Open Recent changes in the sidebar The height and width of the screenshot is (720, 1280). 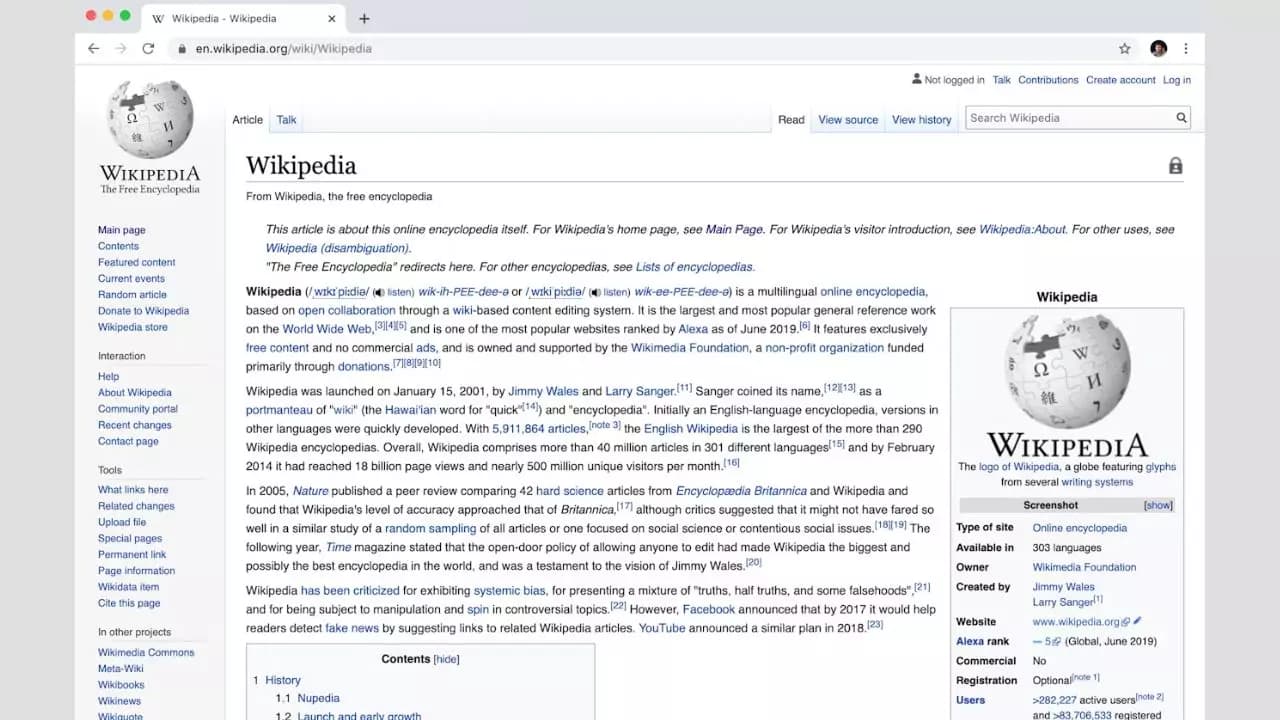point(135,425)
